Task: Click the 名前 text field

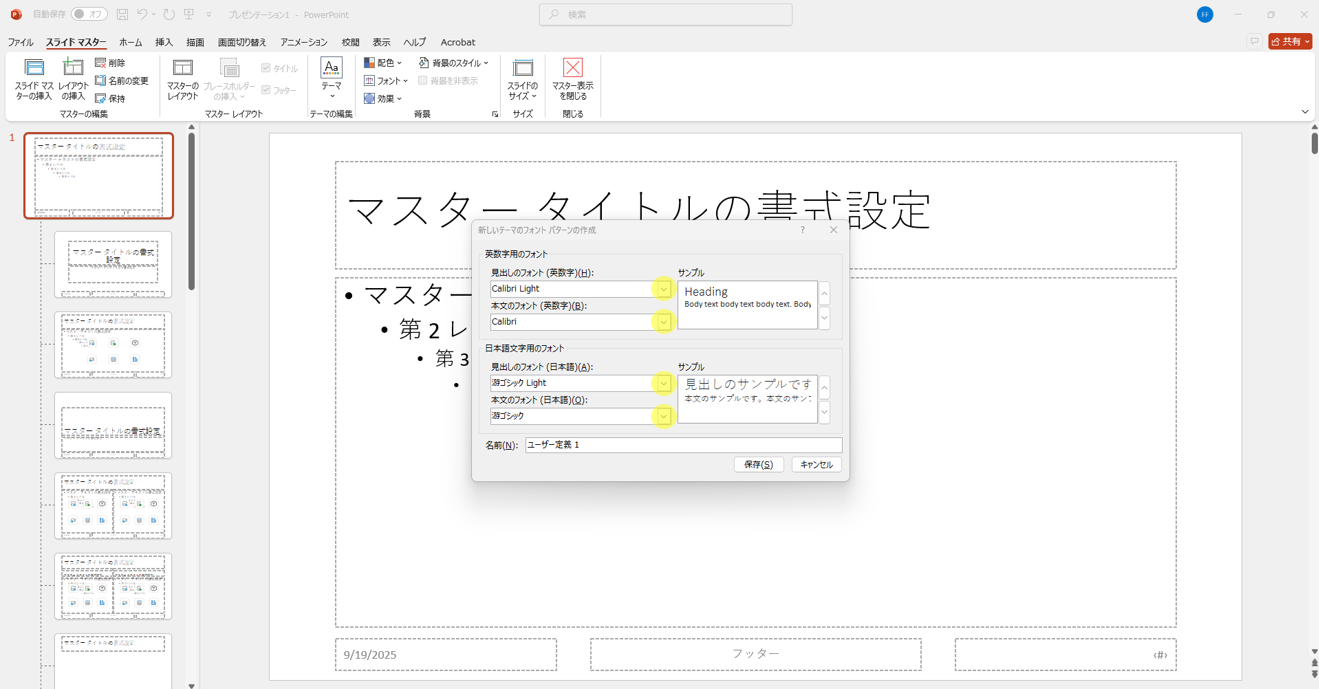Action: pos(683,445)
